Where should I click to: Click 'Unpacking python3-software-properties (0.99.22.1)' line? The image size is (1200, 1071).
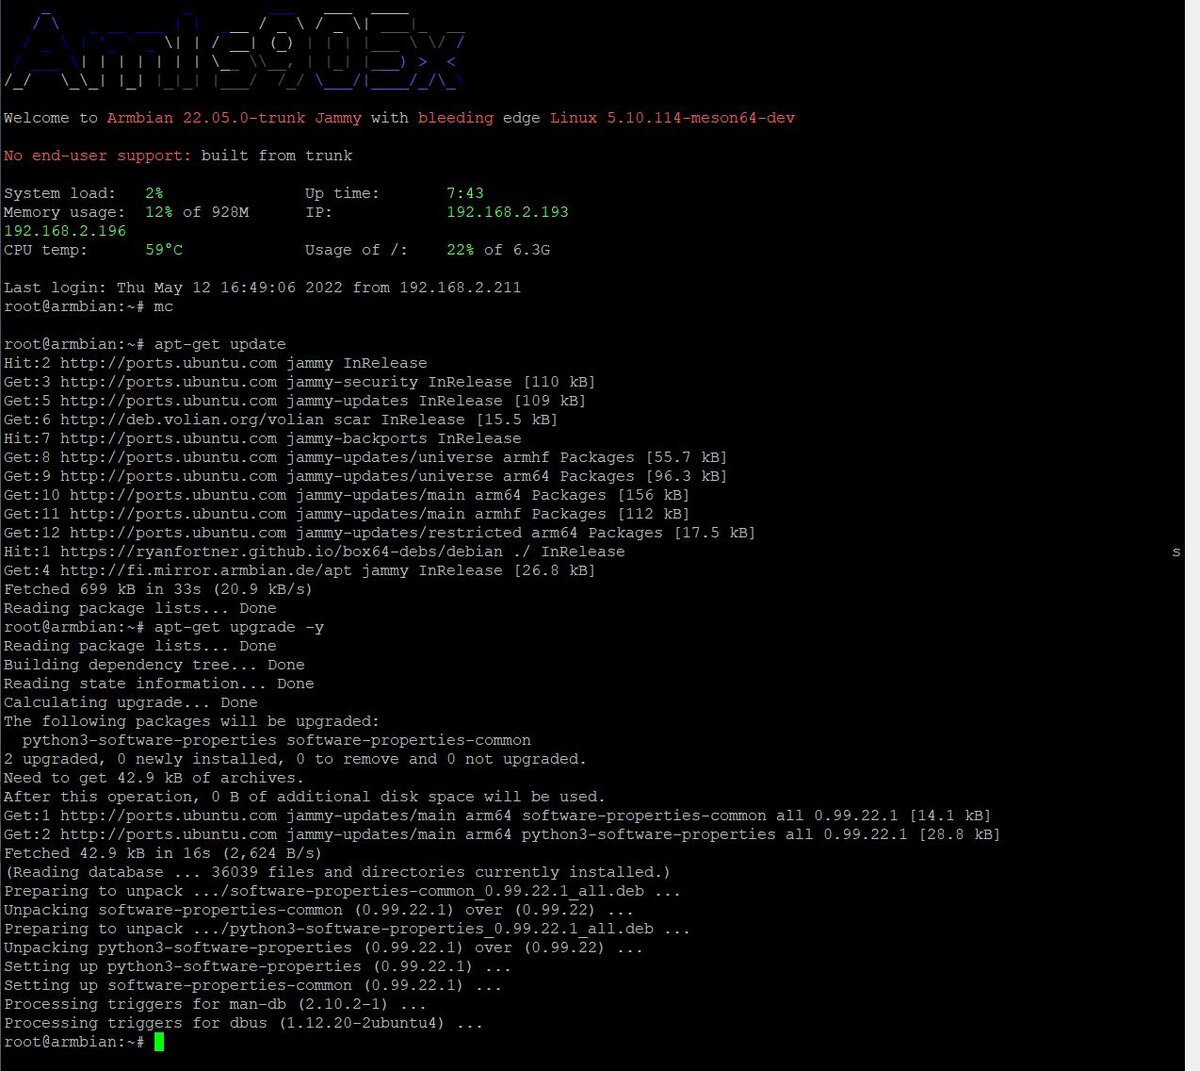(323, 948)
